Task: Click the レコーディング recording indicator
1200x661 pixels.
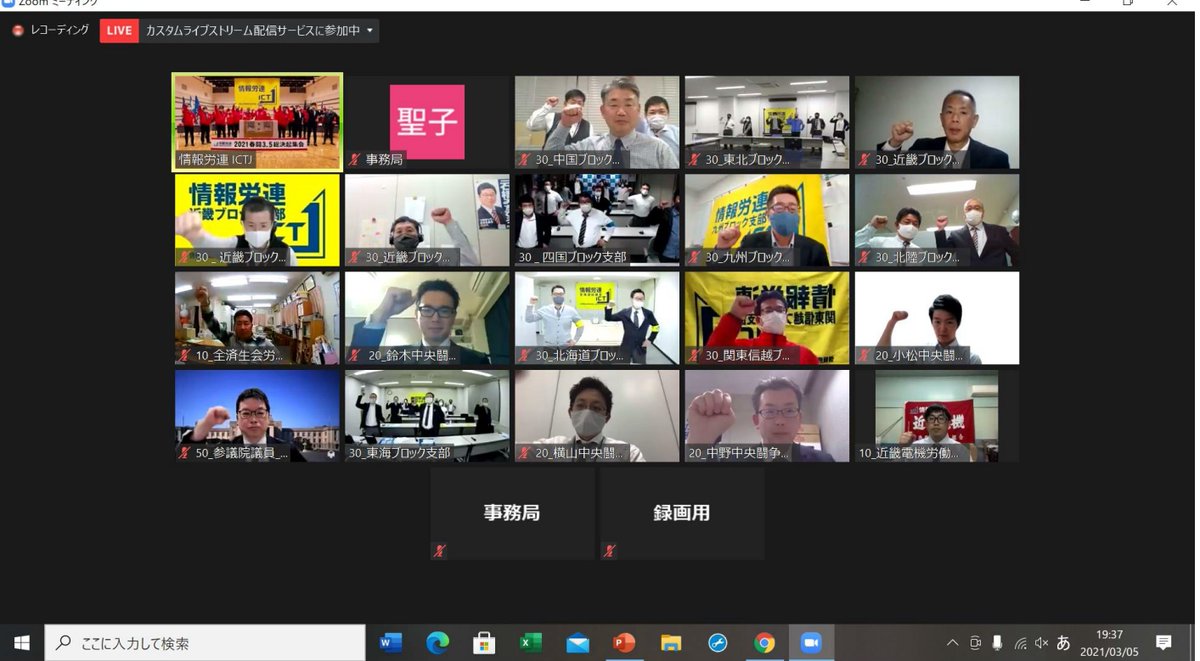Action: pos(49,31)
